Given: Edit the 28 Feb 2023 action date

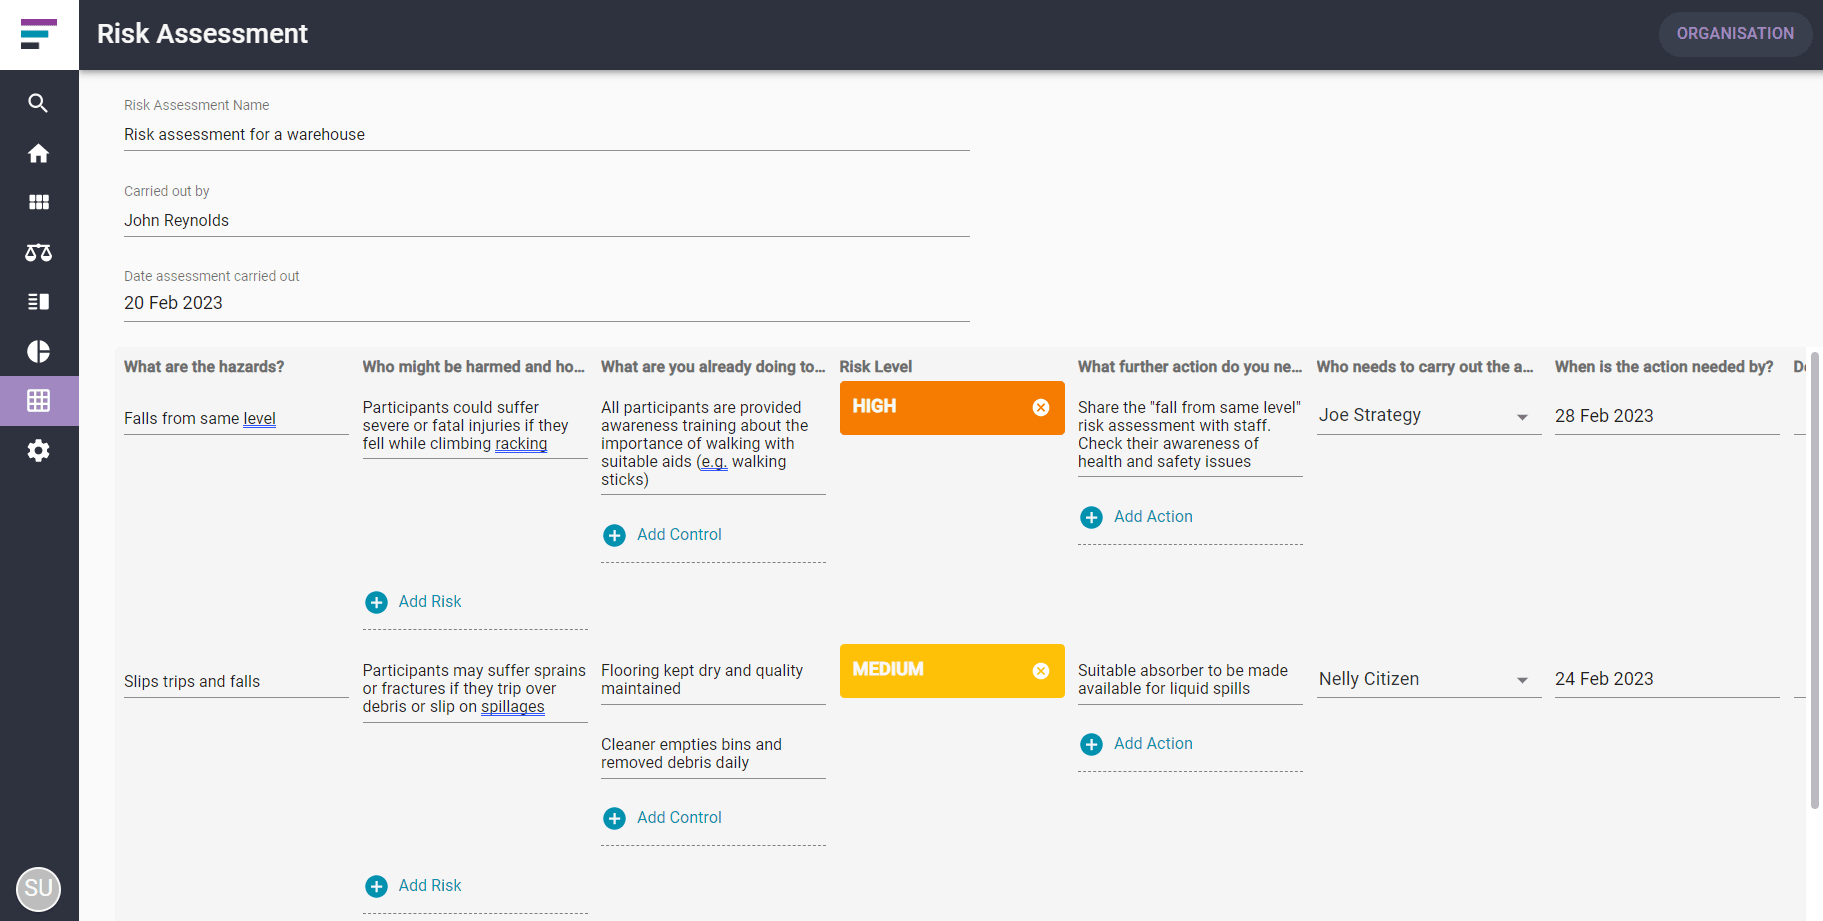Looking at the screenshot, I should click(x=1667, y=416).
